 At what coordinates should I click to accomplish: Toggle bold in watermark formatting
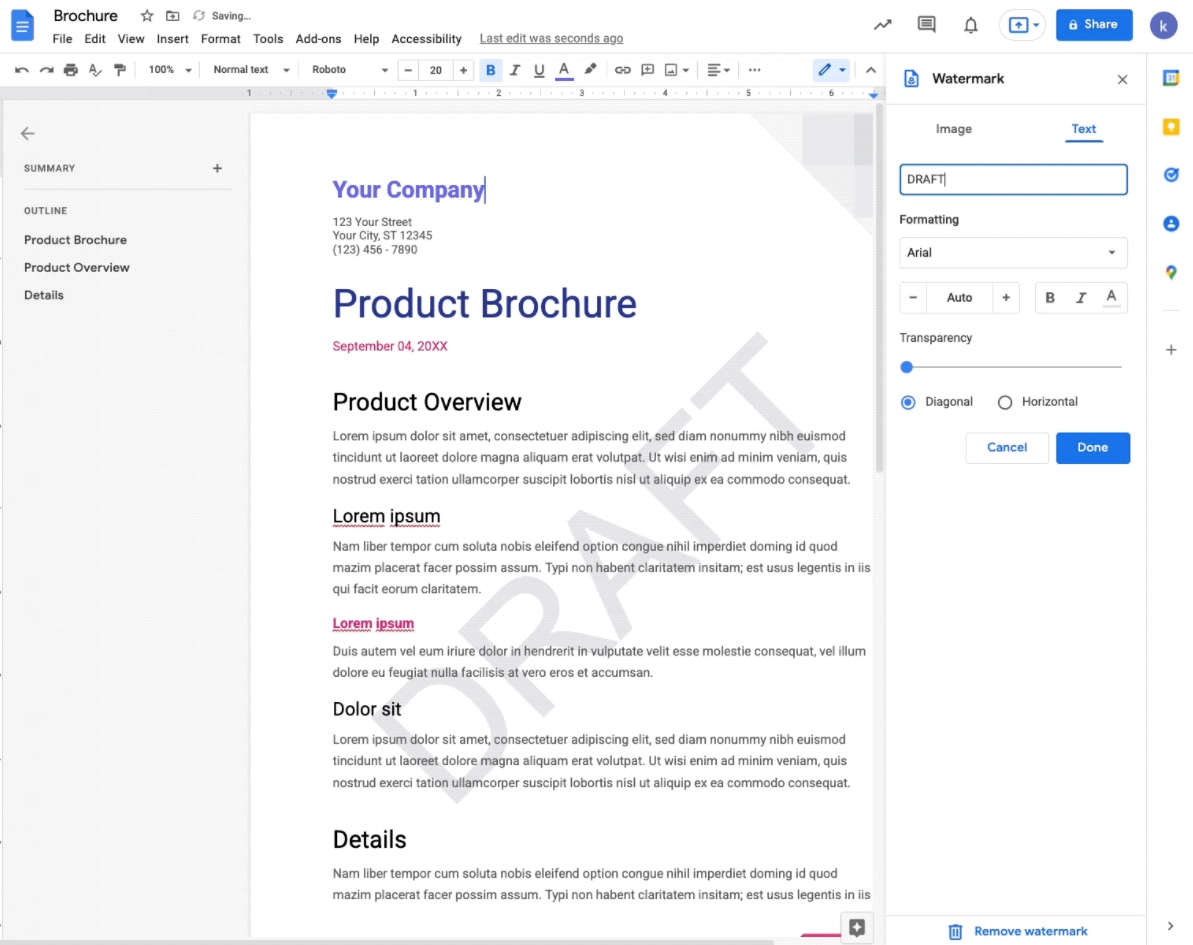pyautogui.click(x=1050, y=298)
